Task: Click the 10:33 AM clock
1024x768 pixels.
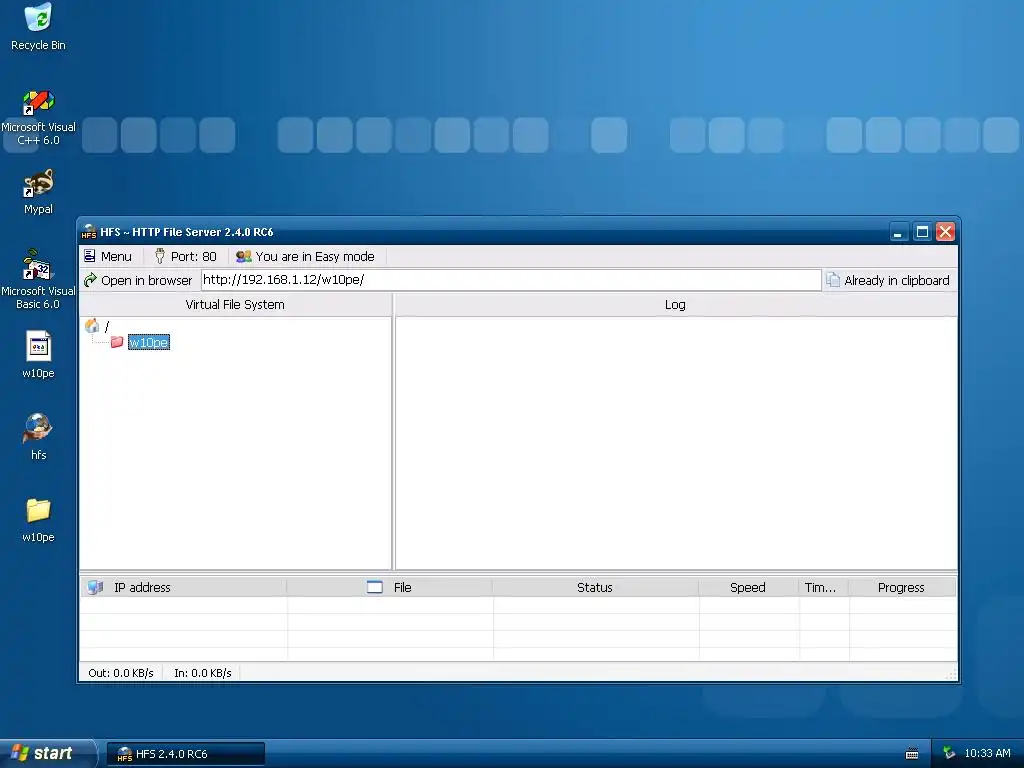Action: click(987, 754)
